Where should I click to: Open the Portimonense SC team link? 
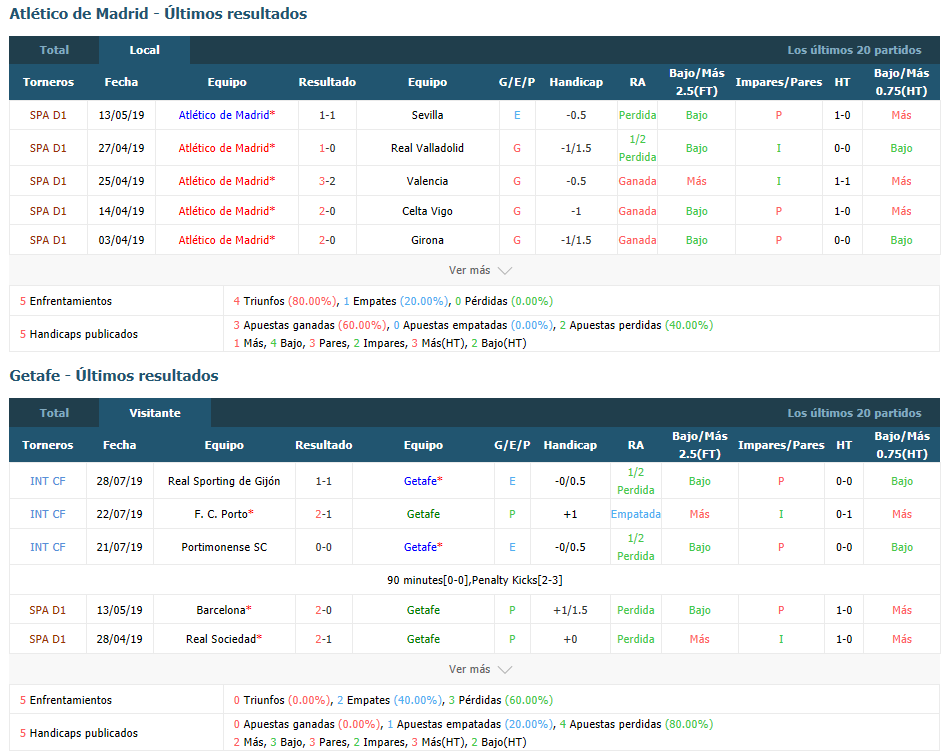[224, 547]
